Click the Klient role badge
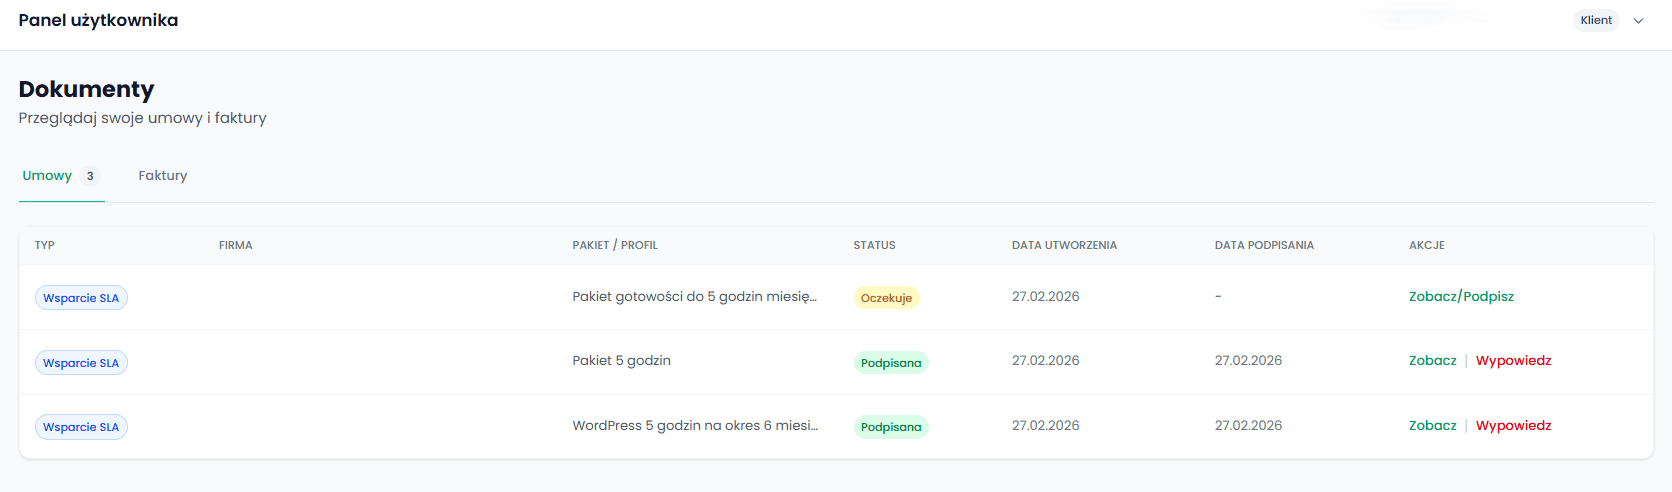Image resolution: width=1672 pixels, height=492 pixels. tap(1595, 21)
